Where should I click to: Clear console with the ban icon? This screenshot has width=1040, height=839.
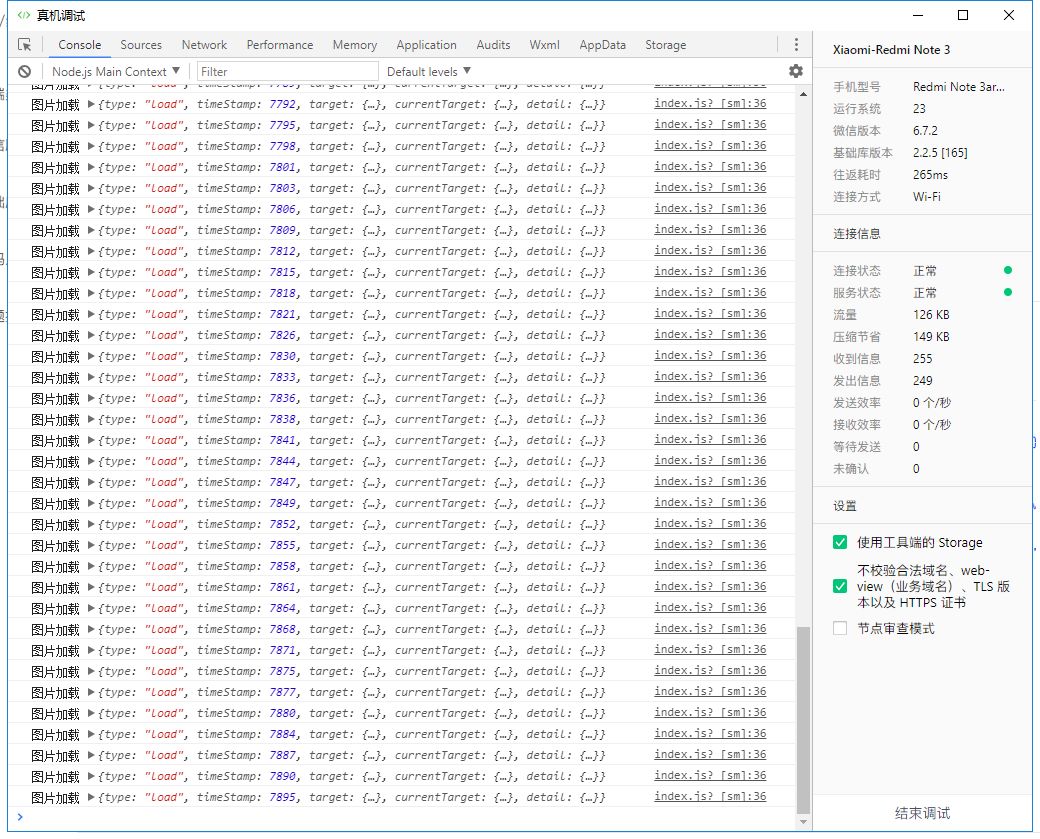[25, 71]
